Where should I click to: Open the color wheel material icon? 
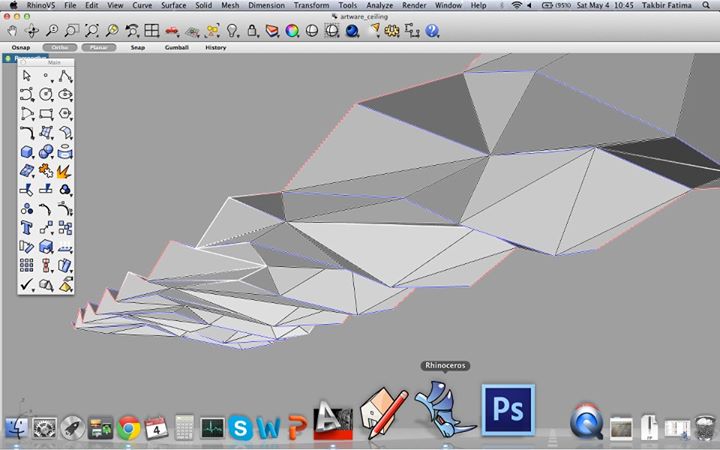point(293,30)
